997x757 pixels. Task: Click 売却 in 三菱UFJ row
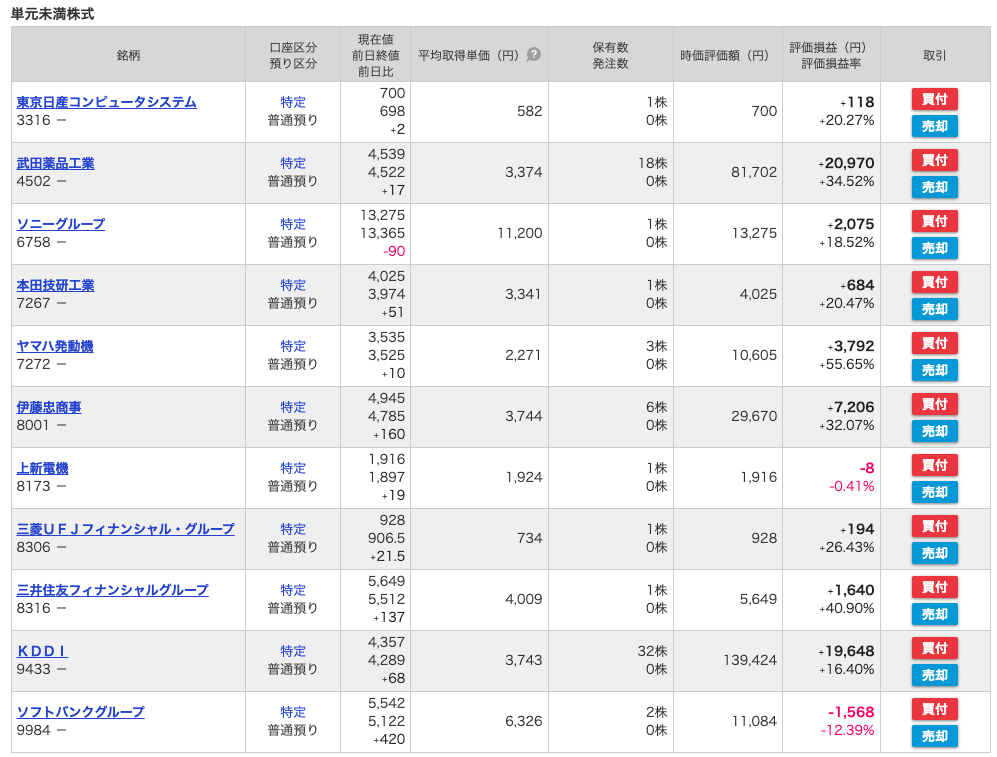(935, 553)
